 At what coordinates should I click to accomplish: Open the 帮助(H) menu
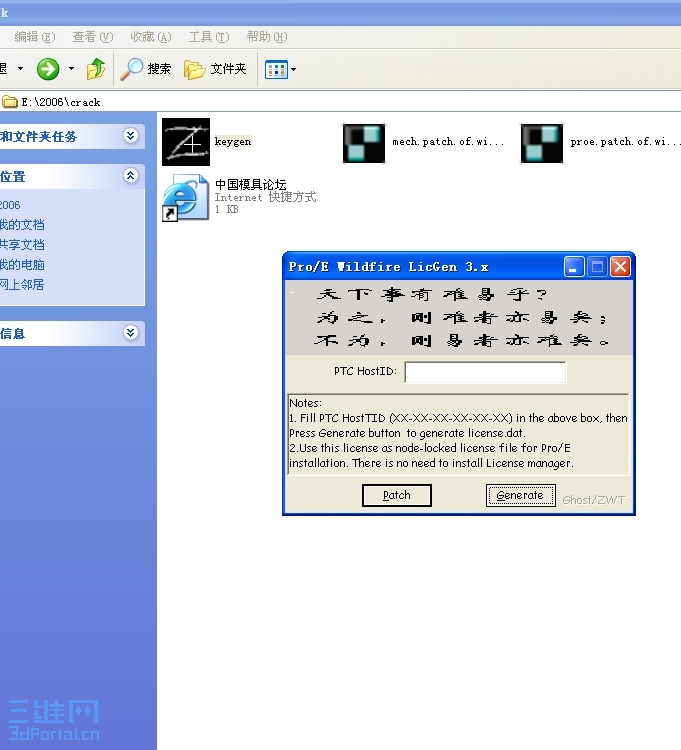(x=267, y=37)
